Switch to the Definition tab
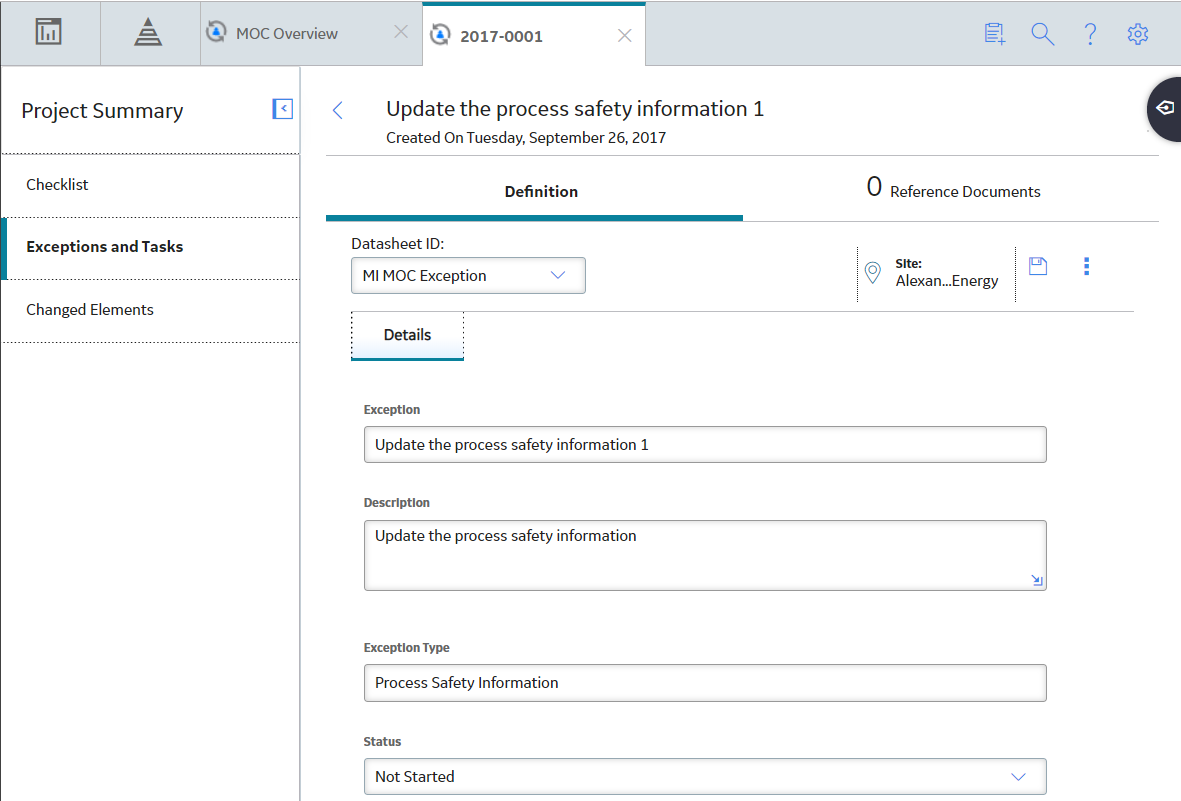The width and height of the screenshot is (1181, 801). click(x=534, y=191)
